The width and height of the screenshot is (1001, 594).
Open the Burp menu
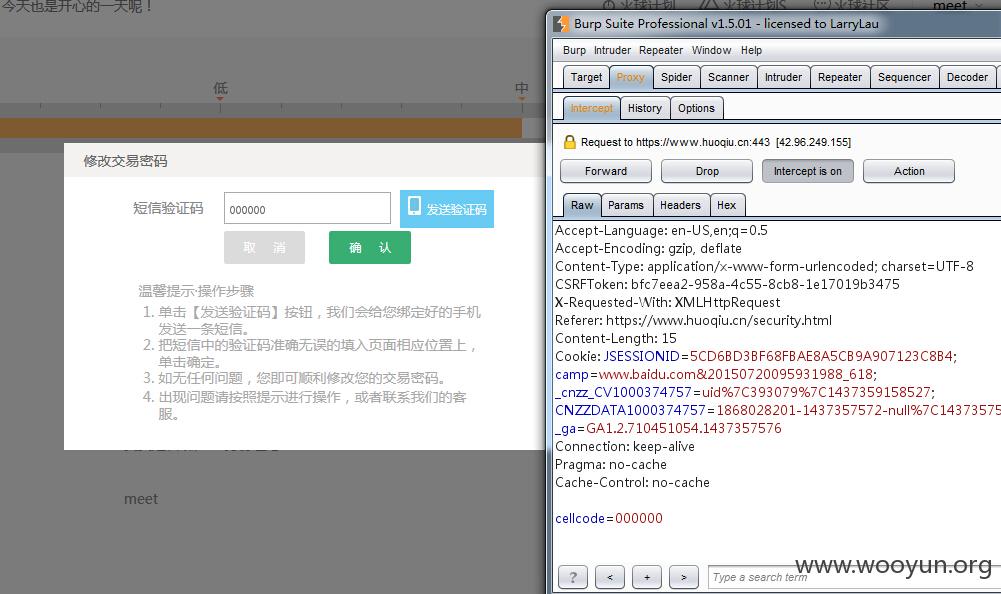[x=574, y=50]
